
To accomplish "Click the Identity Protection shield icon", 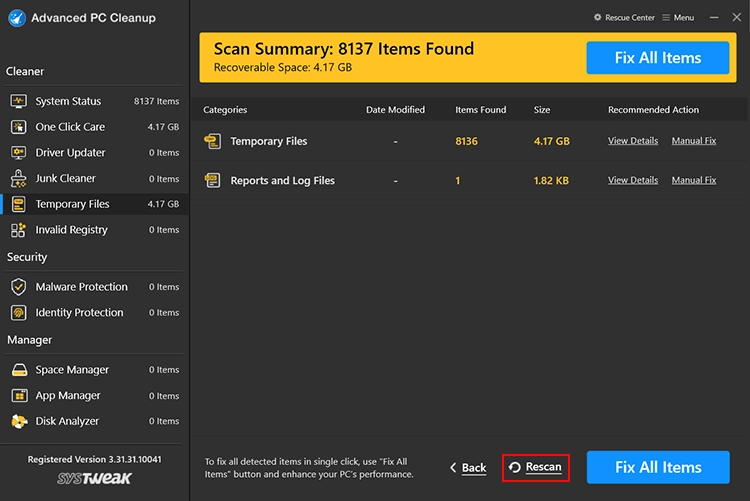I will (x=18, y=313).
